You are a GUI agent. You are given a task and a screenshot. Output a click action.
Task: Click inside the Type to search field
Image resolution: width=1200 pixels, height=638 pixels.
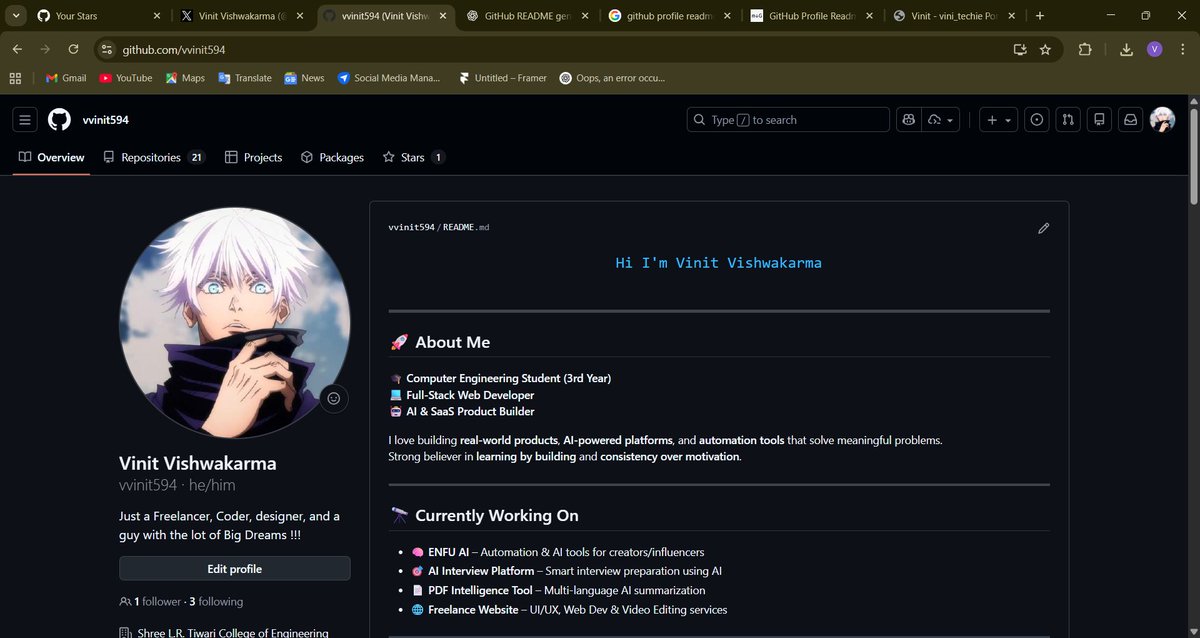click(x=787, y=119)
